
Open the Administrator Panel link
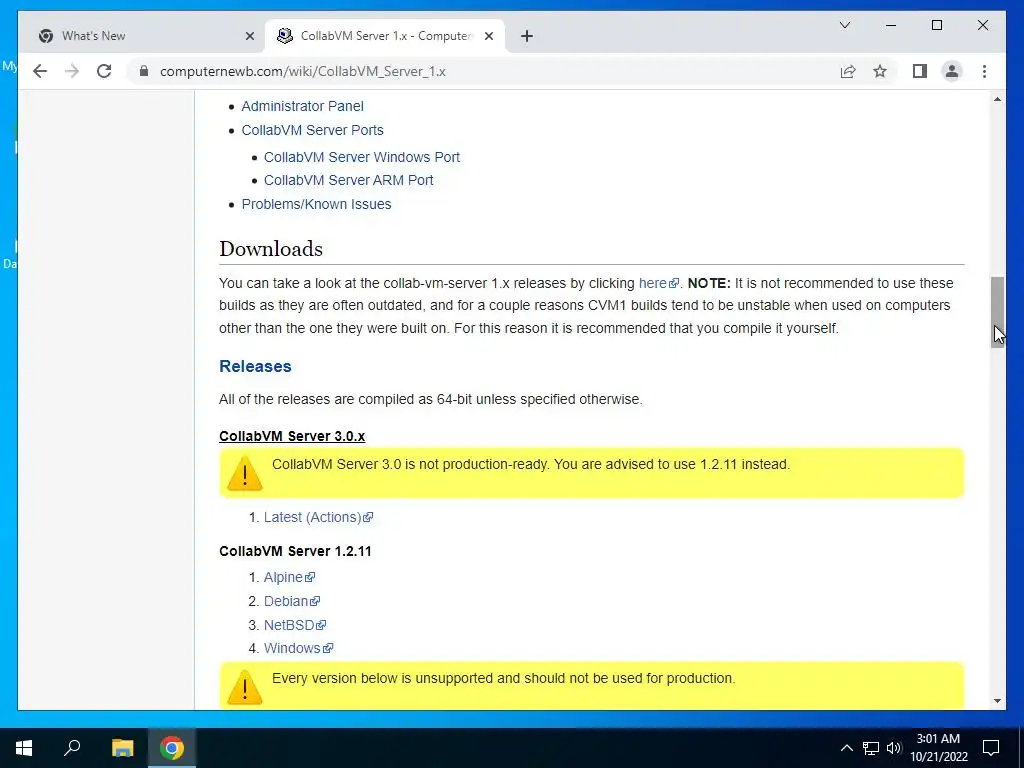click(302, 106)
